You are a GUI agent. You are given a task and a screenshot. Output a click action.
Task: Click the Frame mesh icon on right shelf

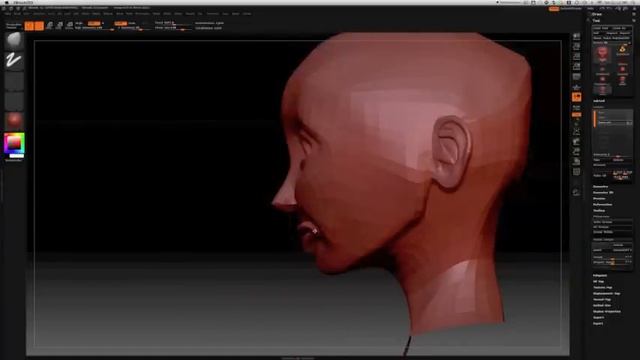click(576, 132)
